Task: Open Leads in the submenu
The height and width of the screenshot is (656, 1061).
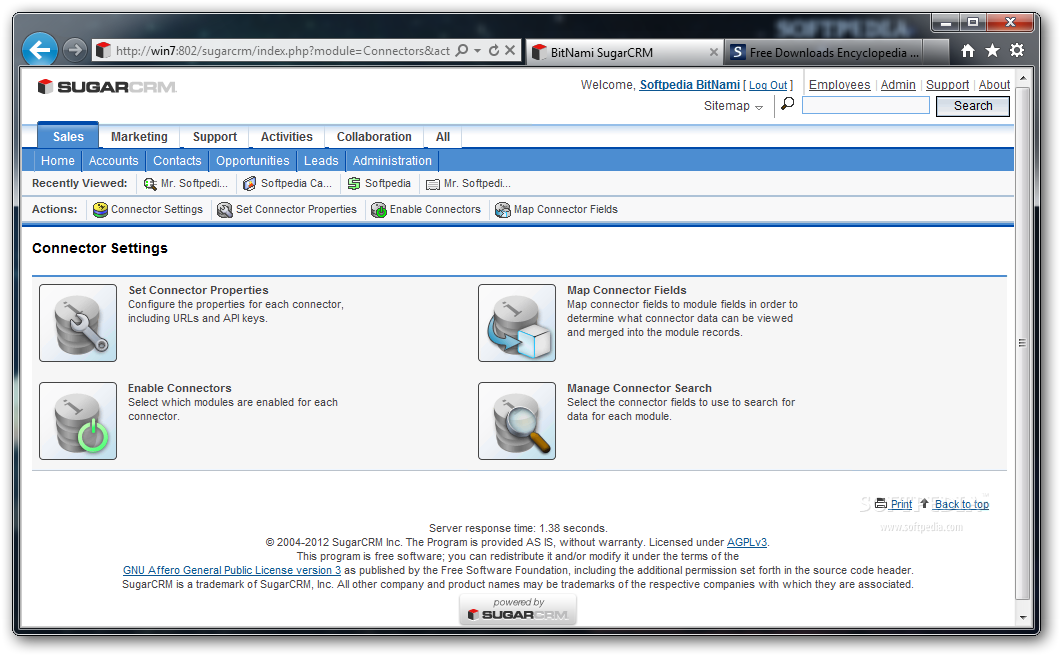Action: (321, 161)
